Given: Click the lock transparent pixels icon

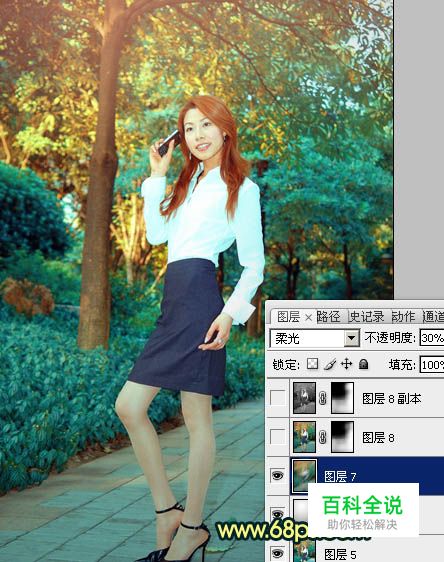Looking at the screenshot, I should point(312,364).
